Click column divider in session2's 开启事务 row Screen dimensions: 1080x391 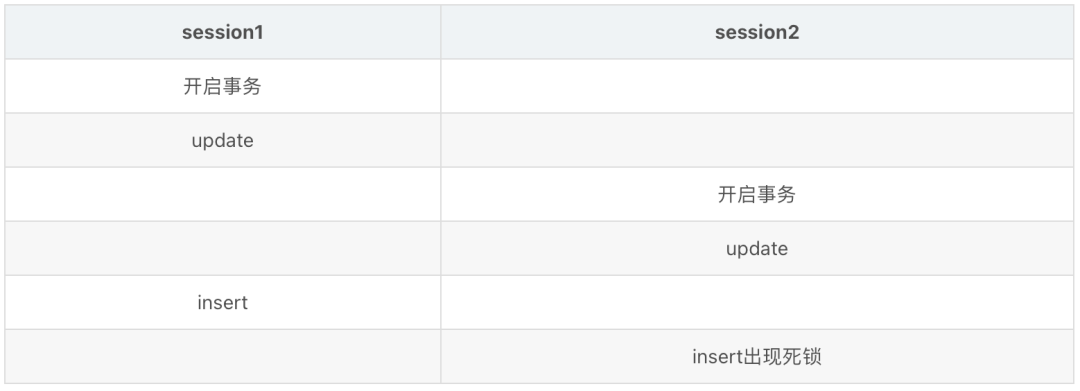pyautogui.click(x=441, y=194)
